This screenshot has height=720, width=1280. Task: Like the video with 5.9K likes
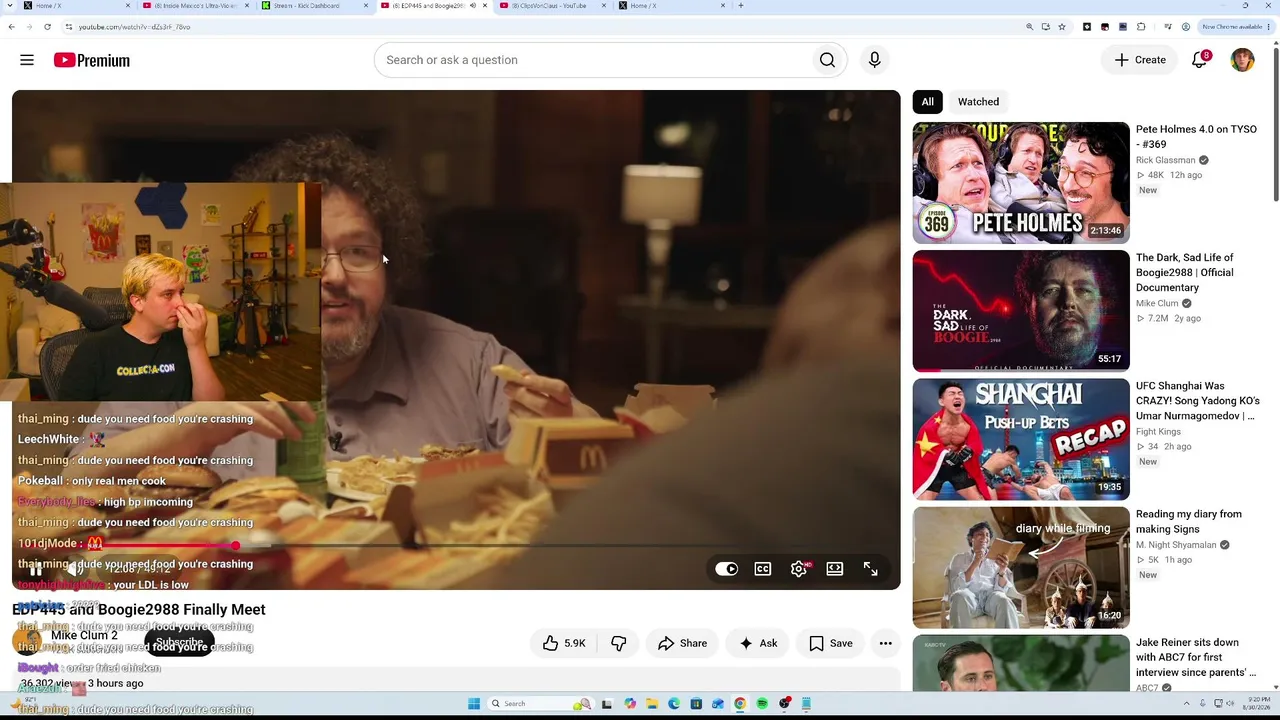pos(564,643)
